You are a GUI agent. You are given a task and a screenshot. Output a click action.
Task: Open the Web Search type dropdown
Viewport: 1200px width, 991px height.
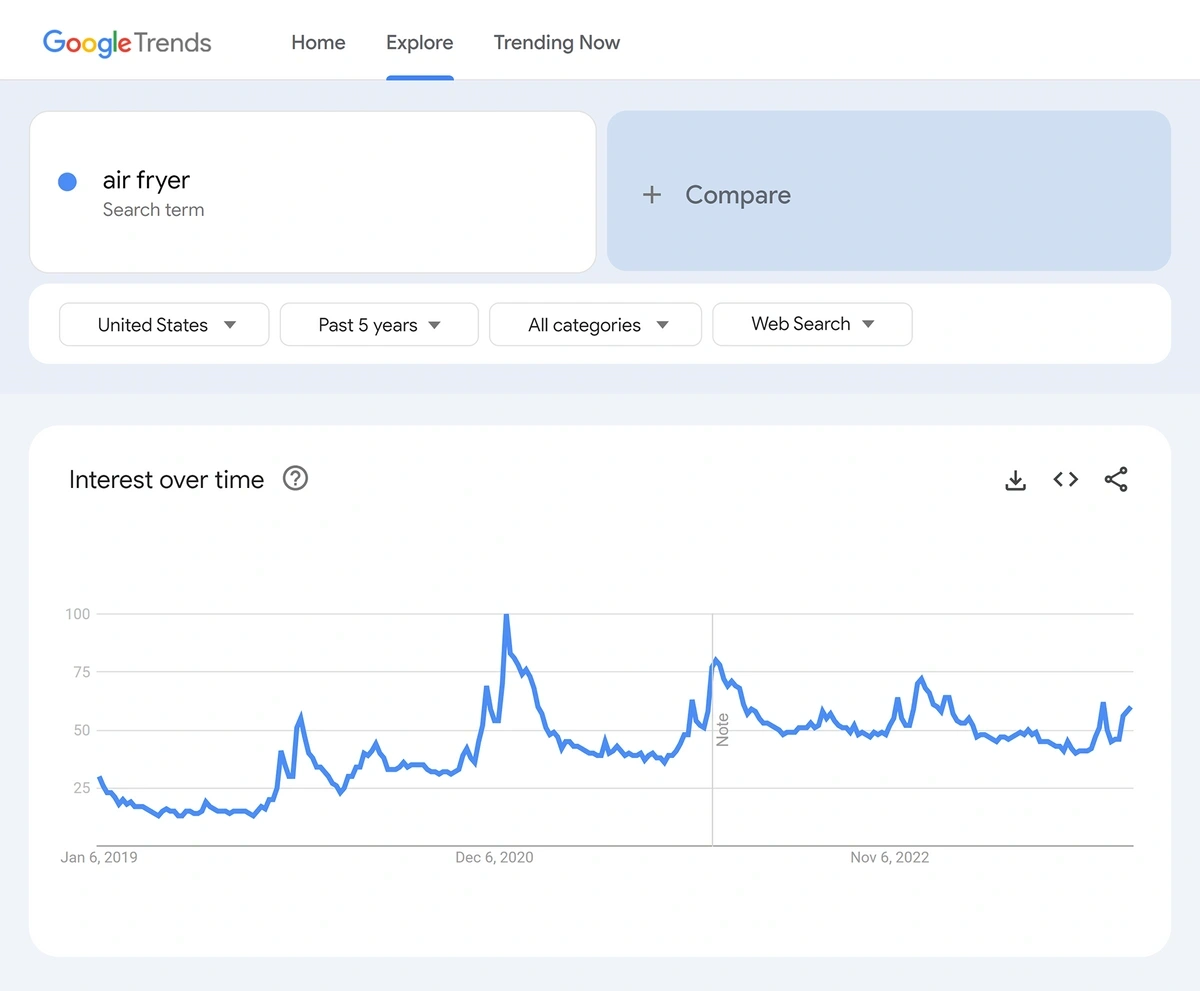pos(812,324)
